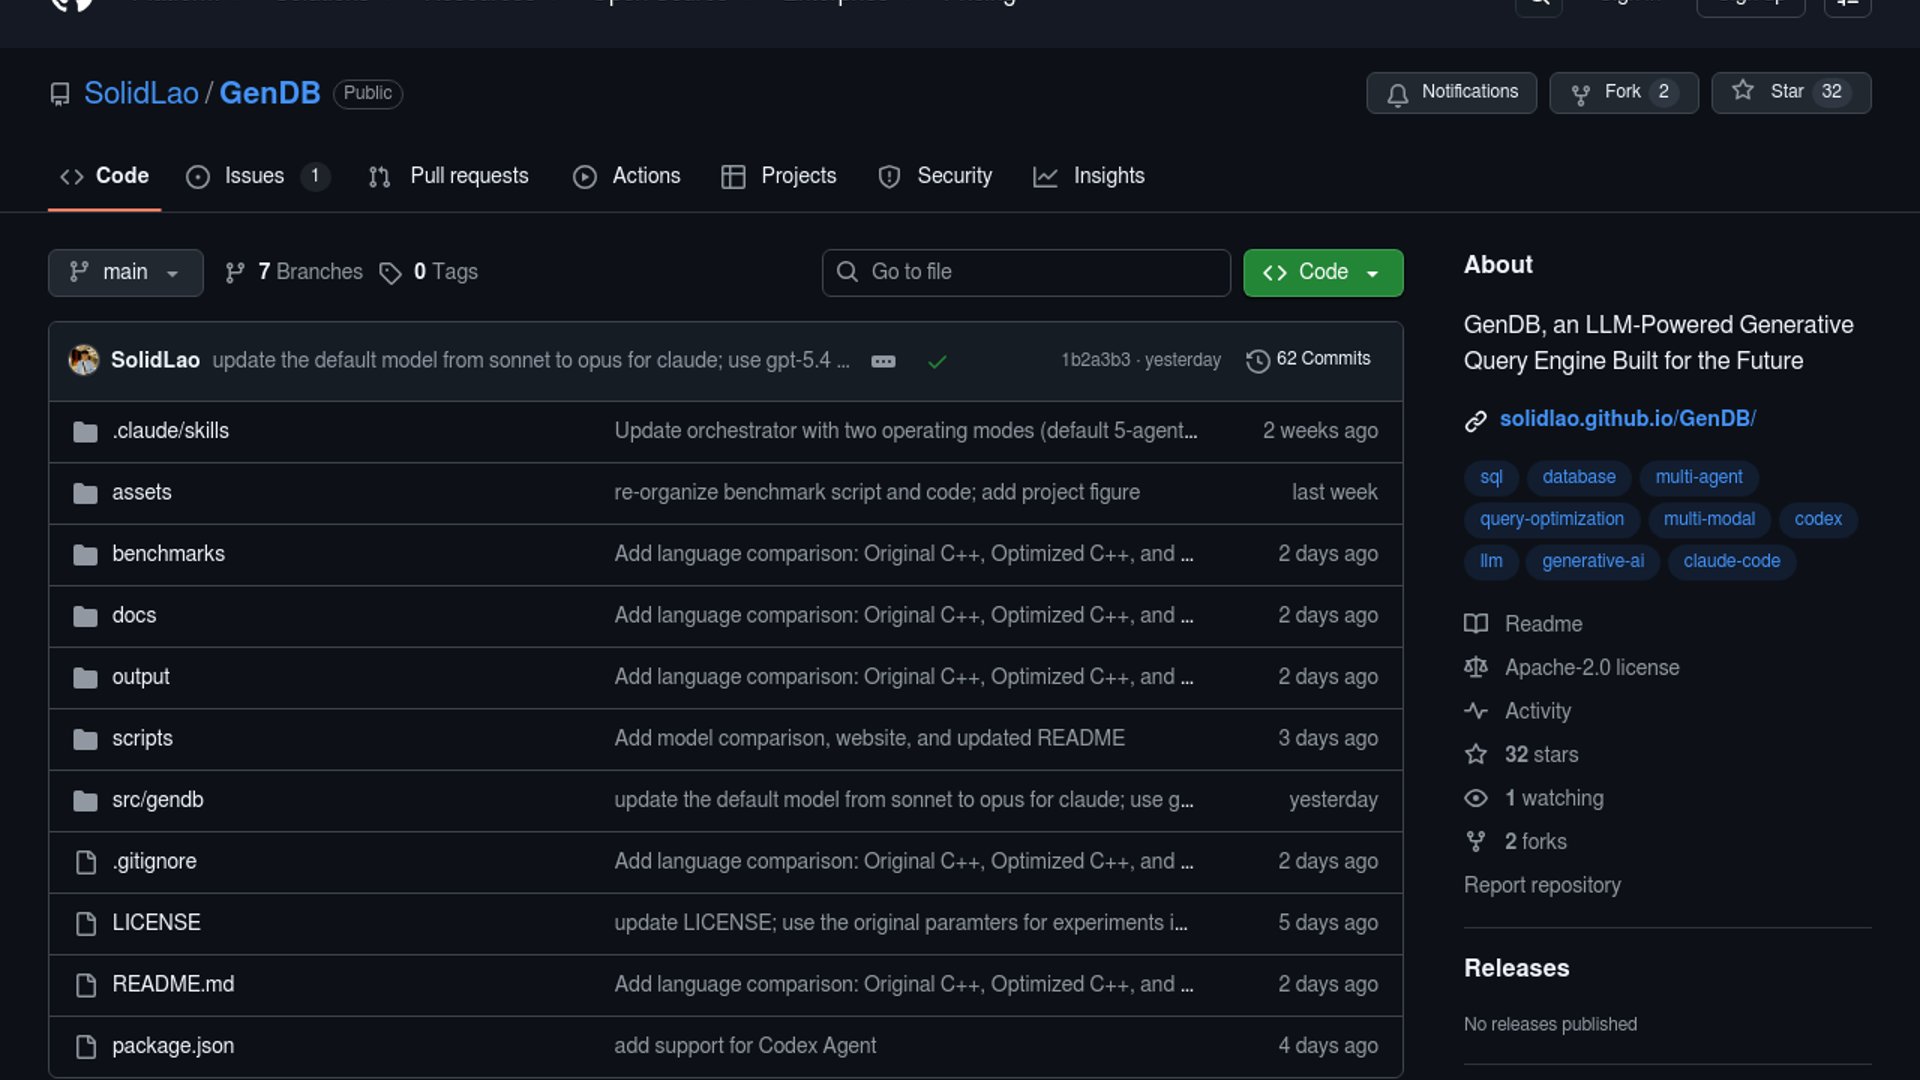Open the green Code dropdown
Image resolution: width=1920 pixels, height=1080 pixels.
(1322, 273)
